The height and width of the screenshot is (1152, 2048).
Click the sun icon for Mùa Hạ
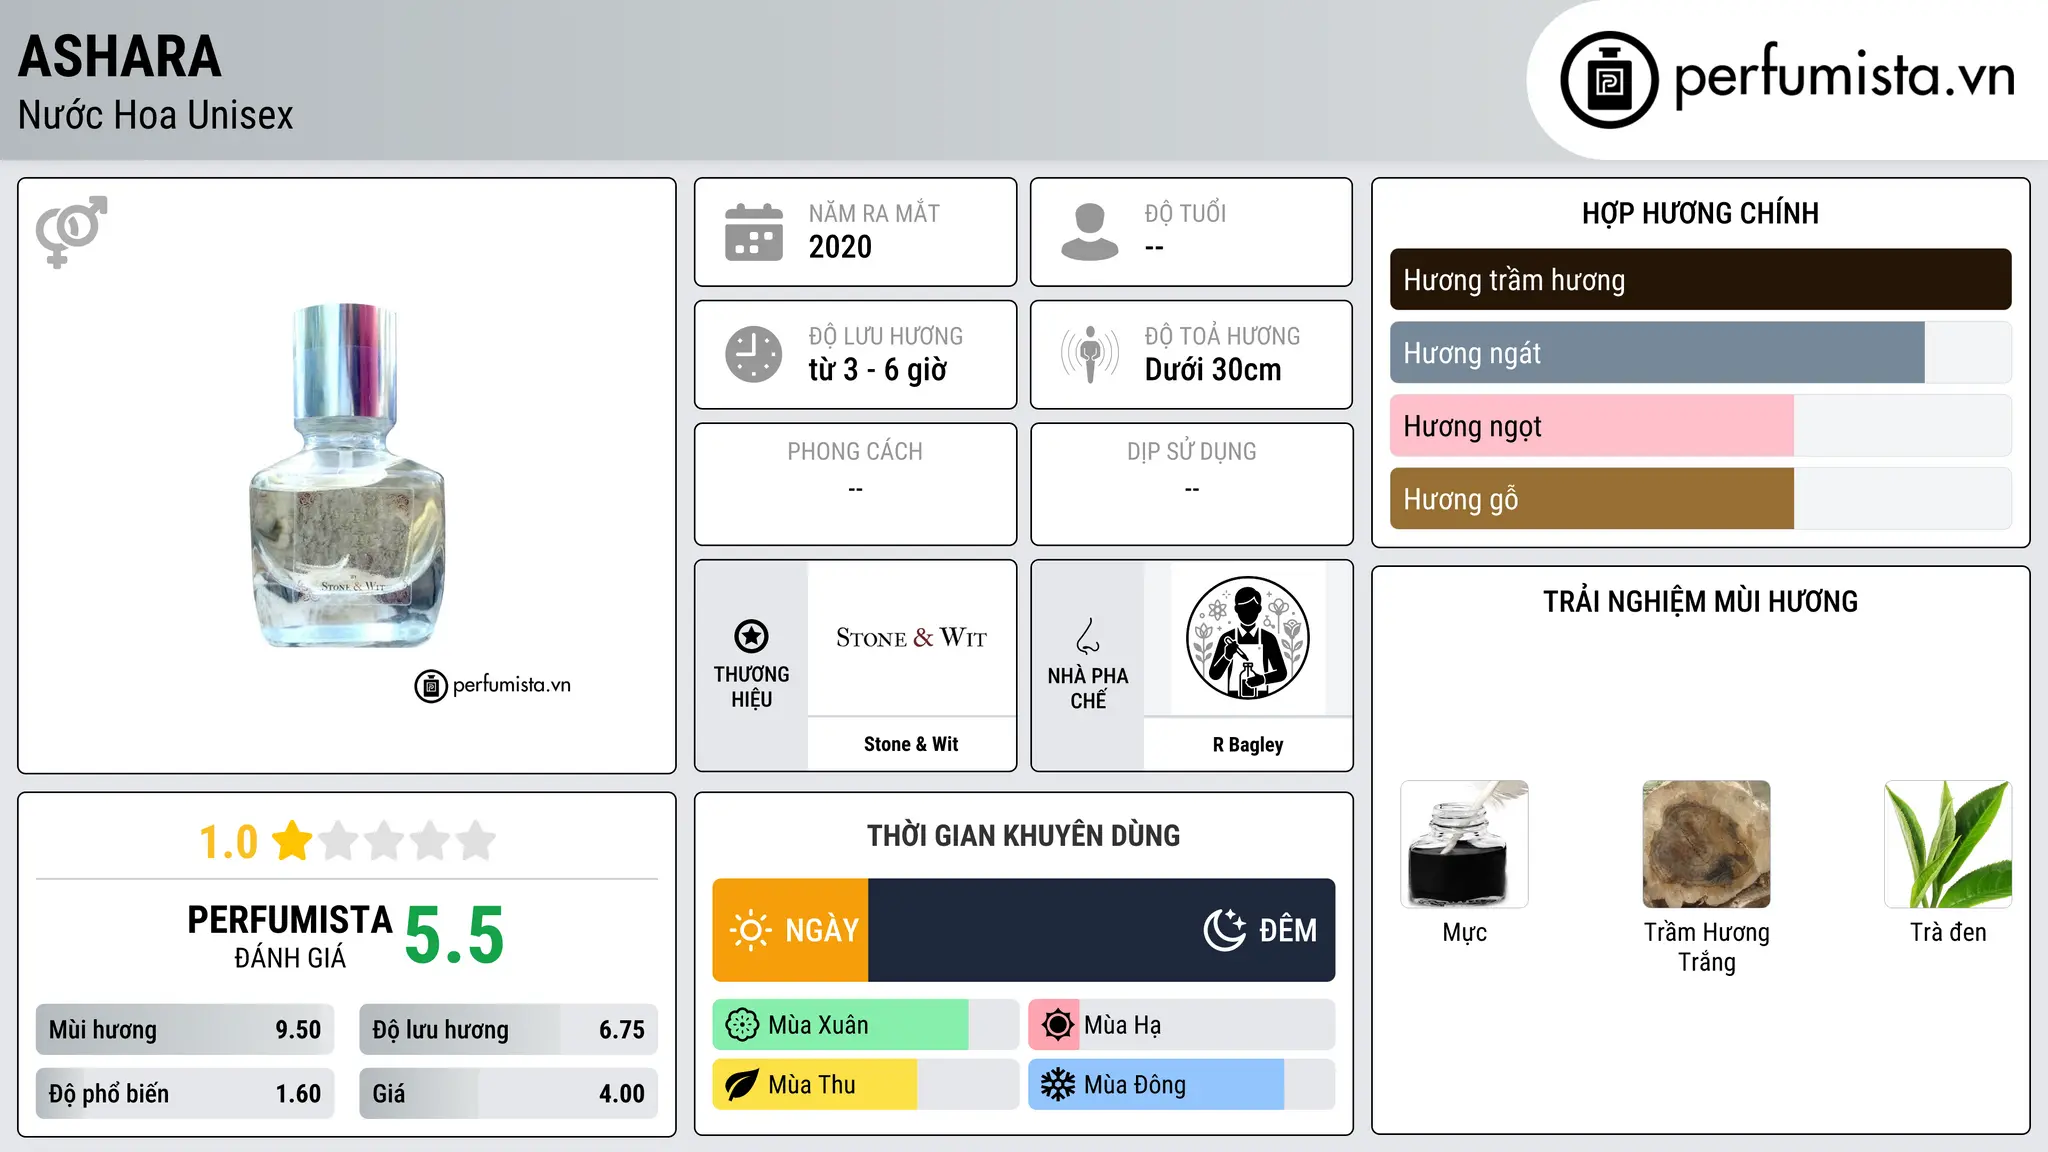click(x=1057, y=1025)
